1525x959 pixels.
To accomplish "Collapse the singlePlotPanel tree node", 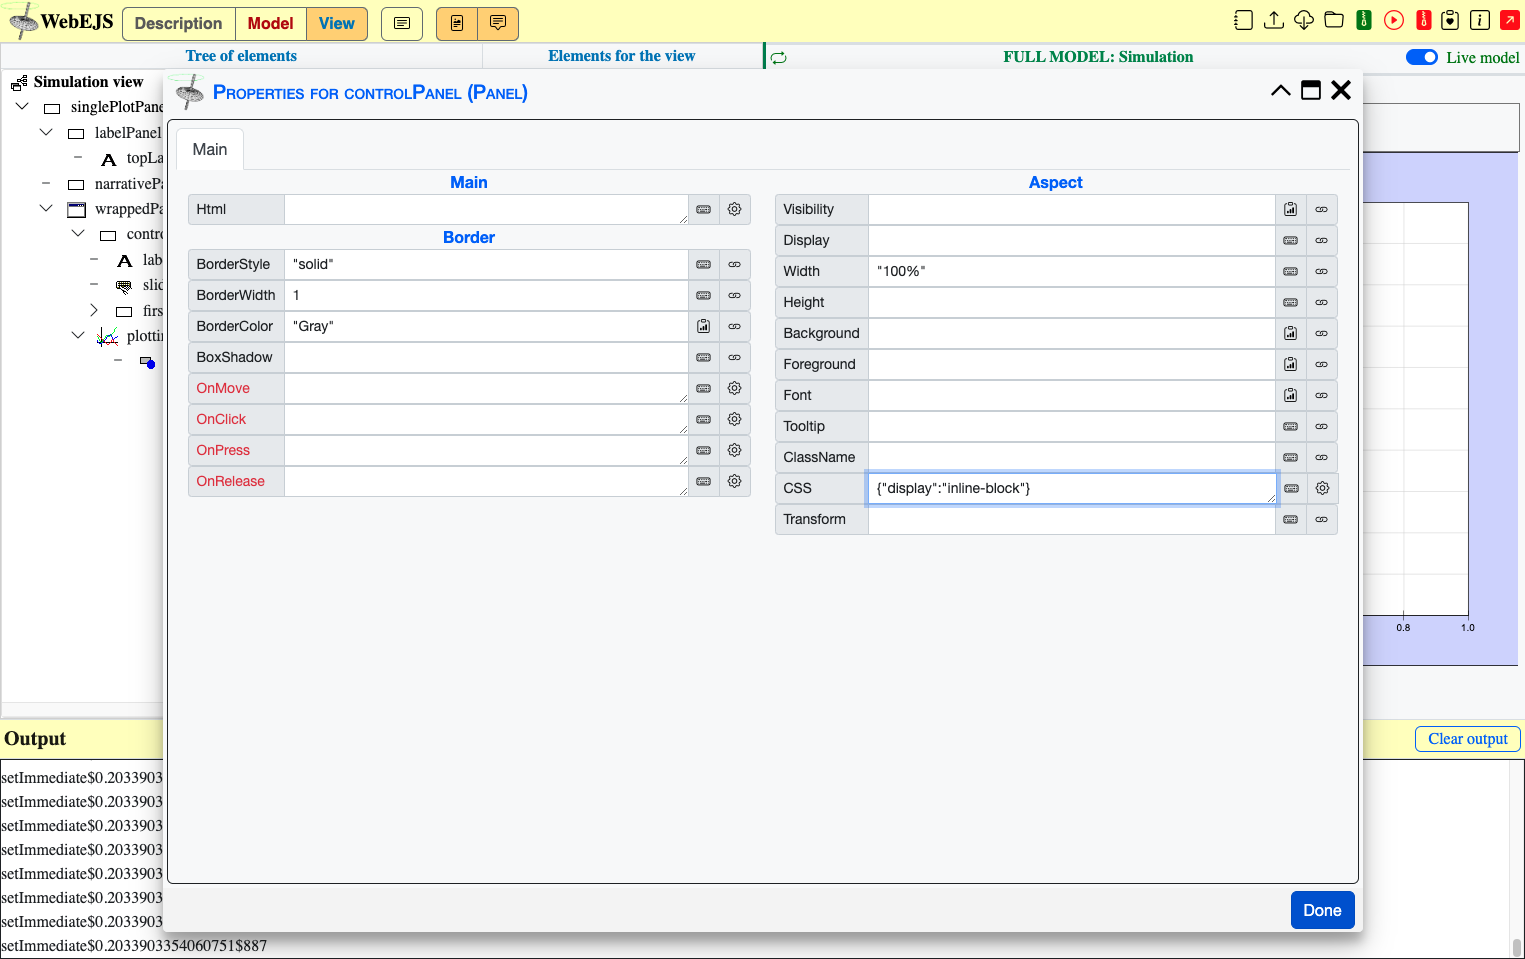I will [22, 106].
